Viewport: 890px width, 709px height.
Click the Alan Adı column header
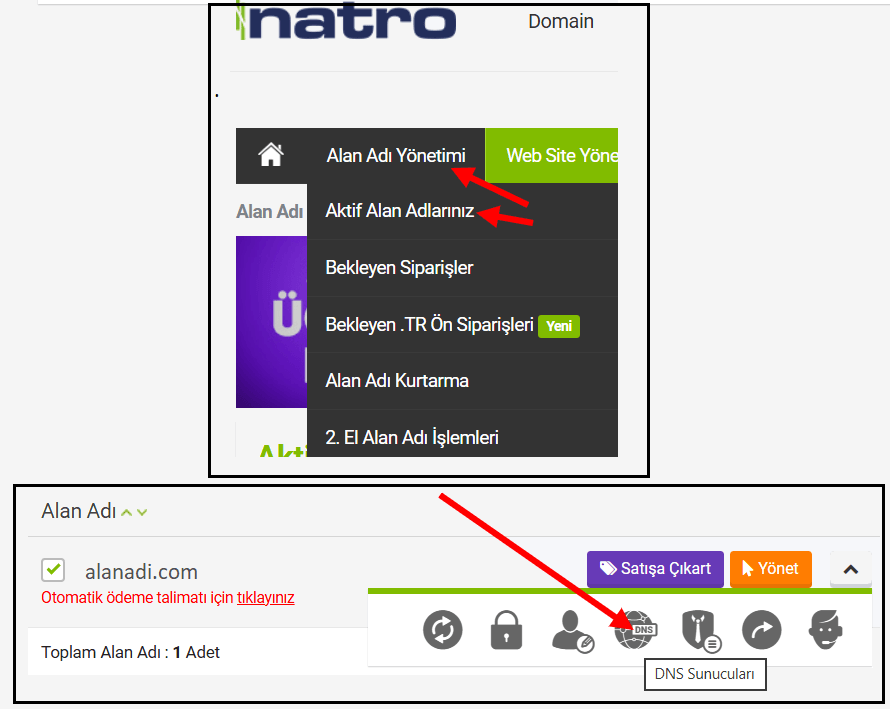coord(78,511)
